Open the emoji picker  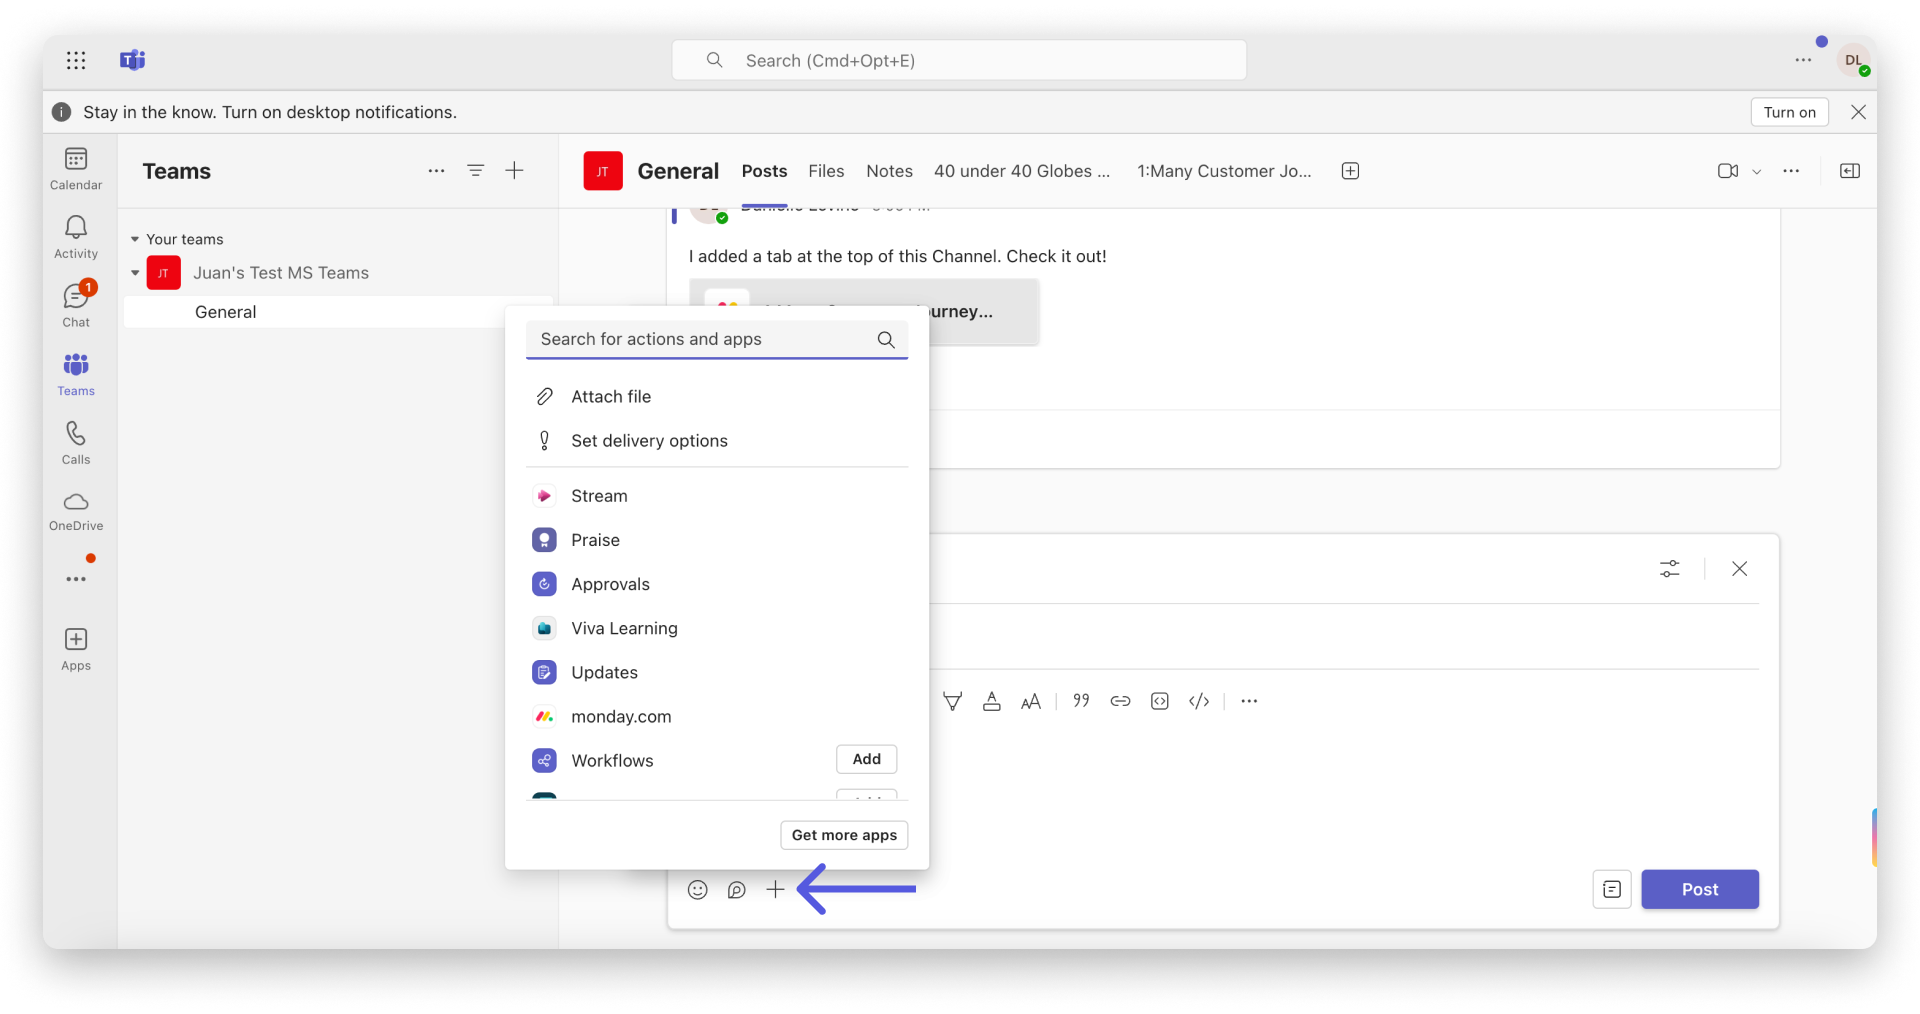pos(698,890)
